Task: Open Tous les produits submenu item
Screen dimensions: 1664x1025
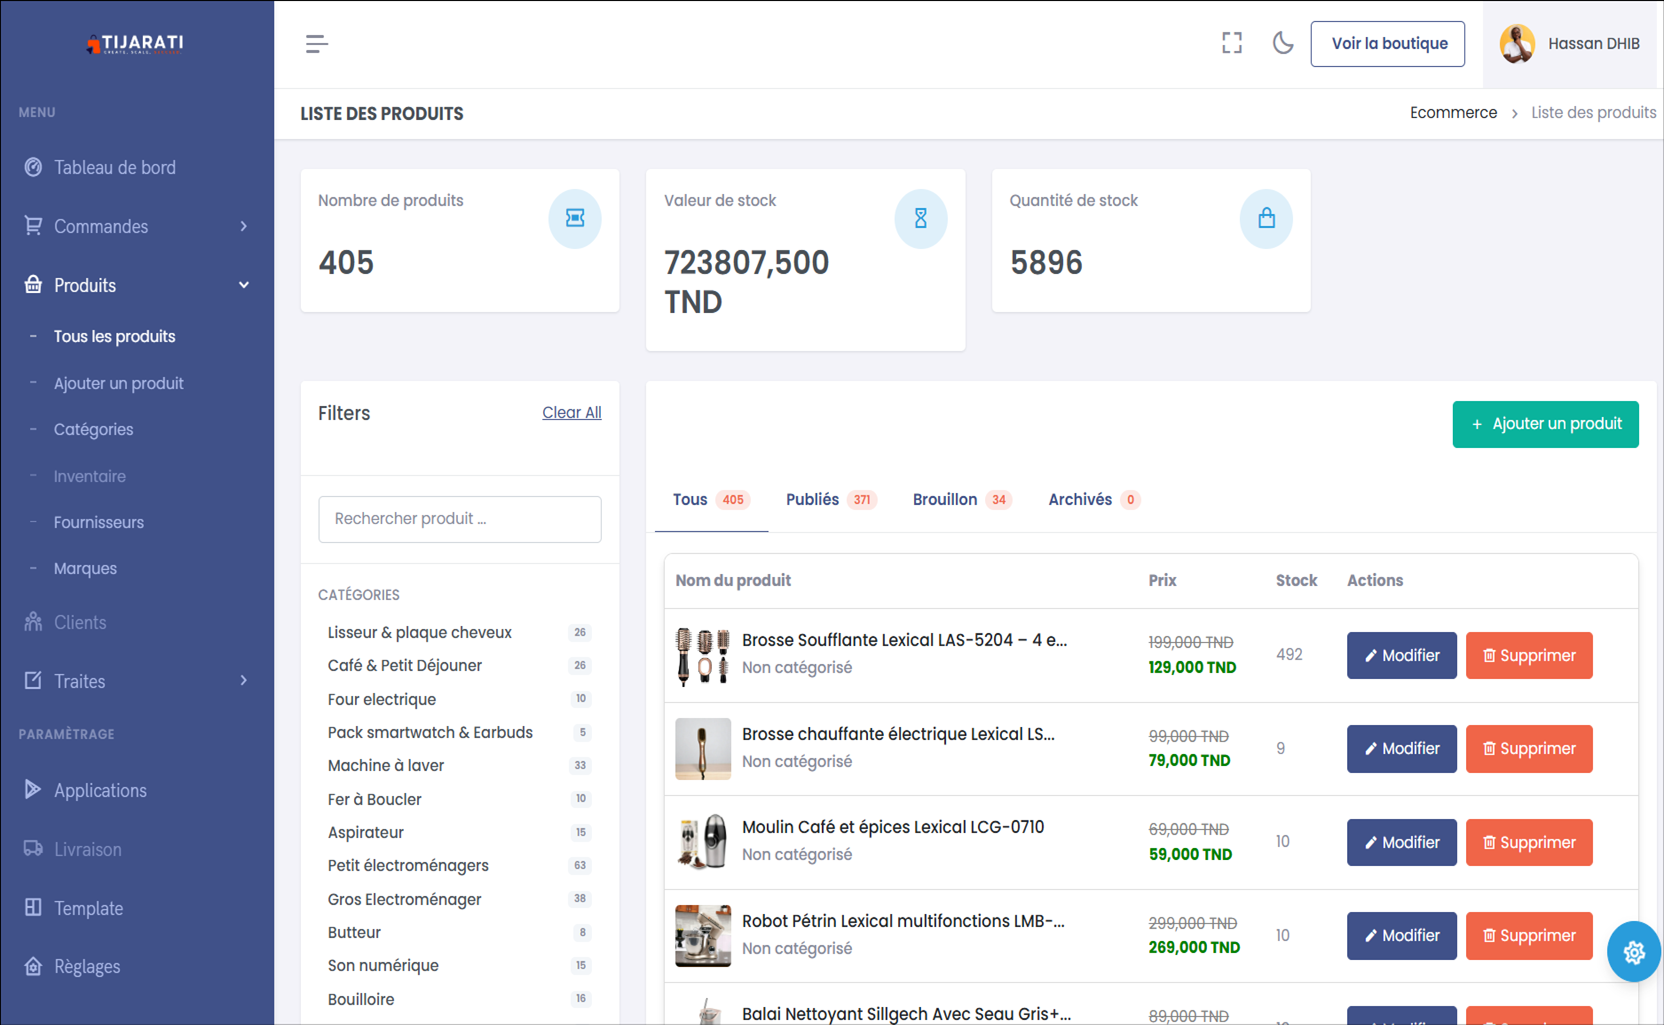Action: click(x=115, y=337)
